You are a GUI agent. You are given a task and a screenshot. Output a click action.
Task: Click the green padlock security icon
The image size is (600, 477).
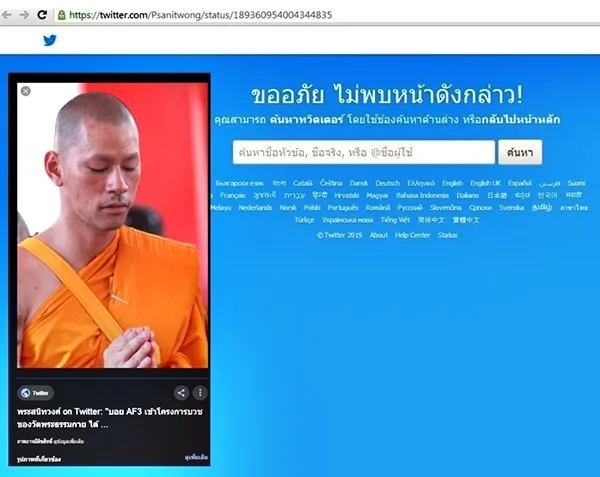(61, 15)
